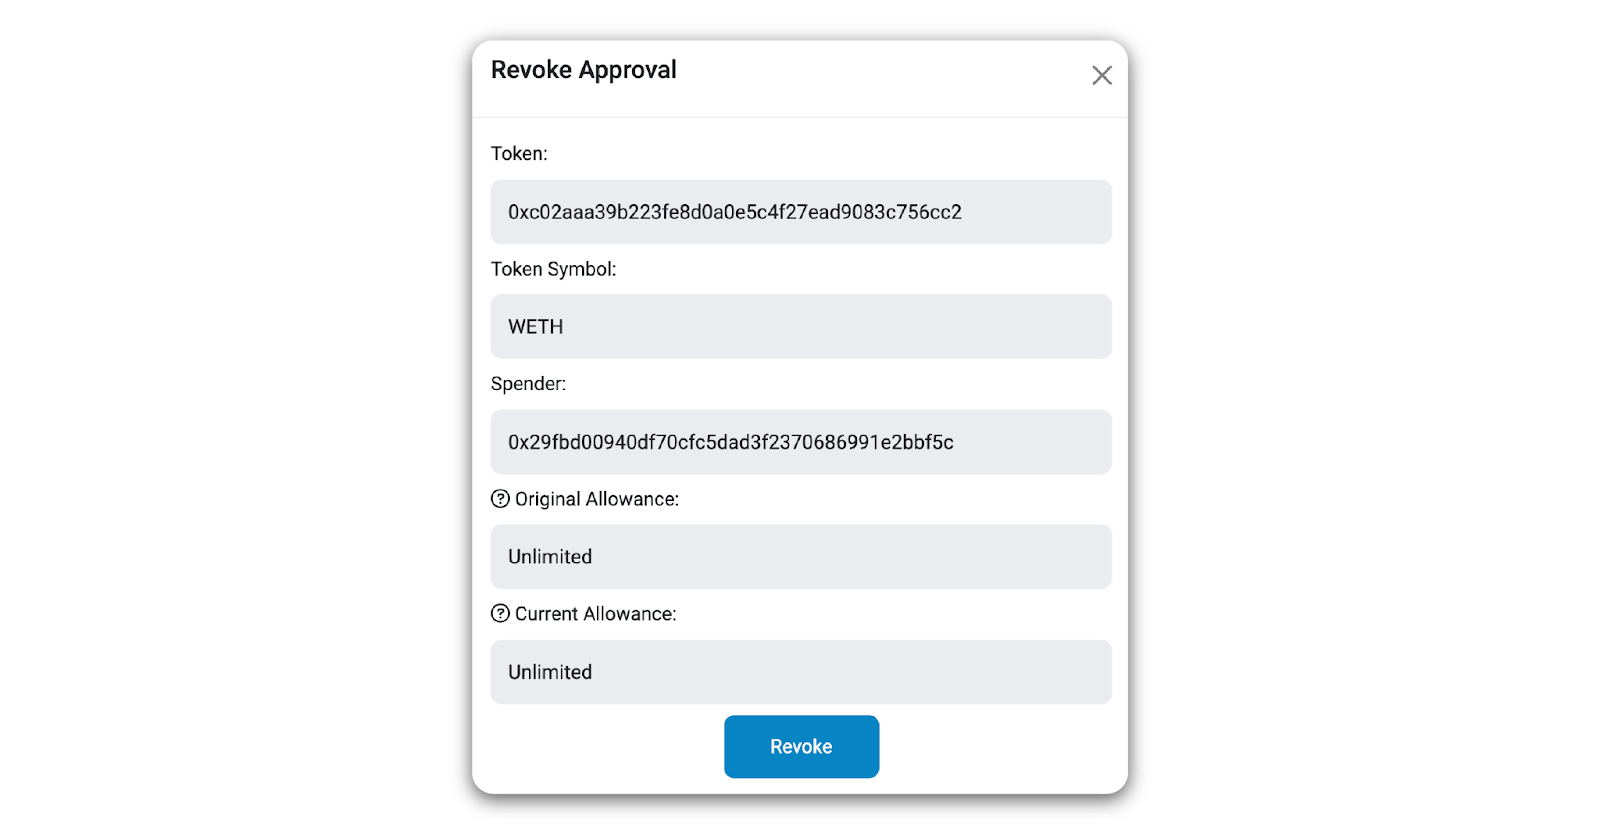Click the Spender: label
This screenshot has height=834, width=1600.
point(528,384)
